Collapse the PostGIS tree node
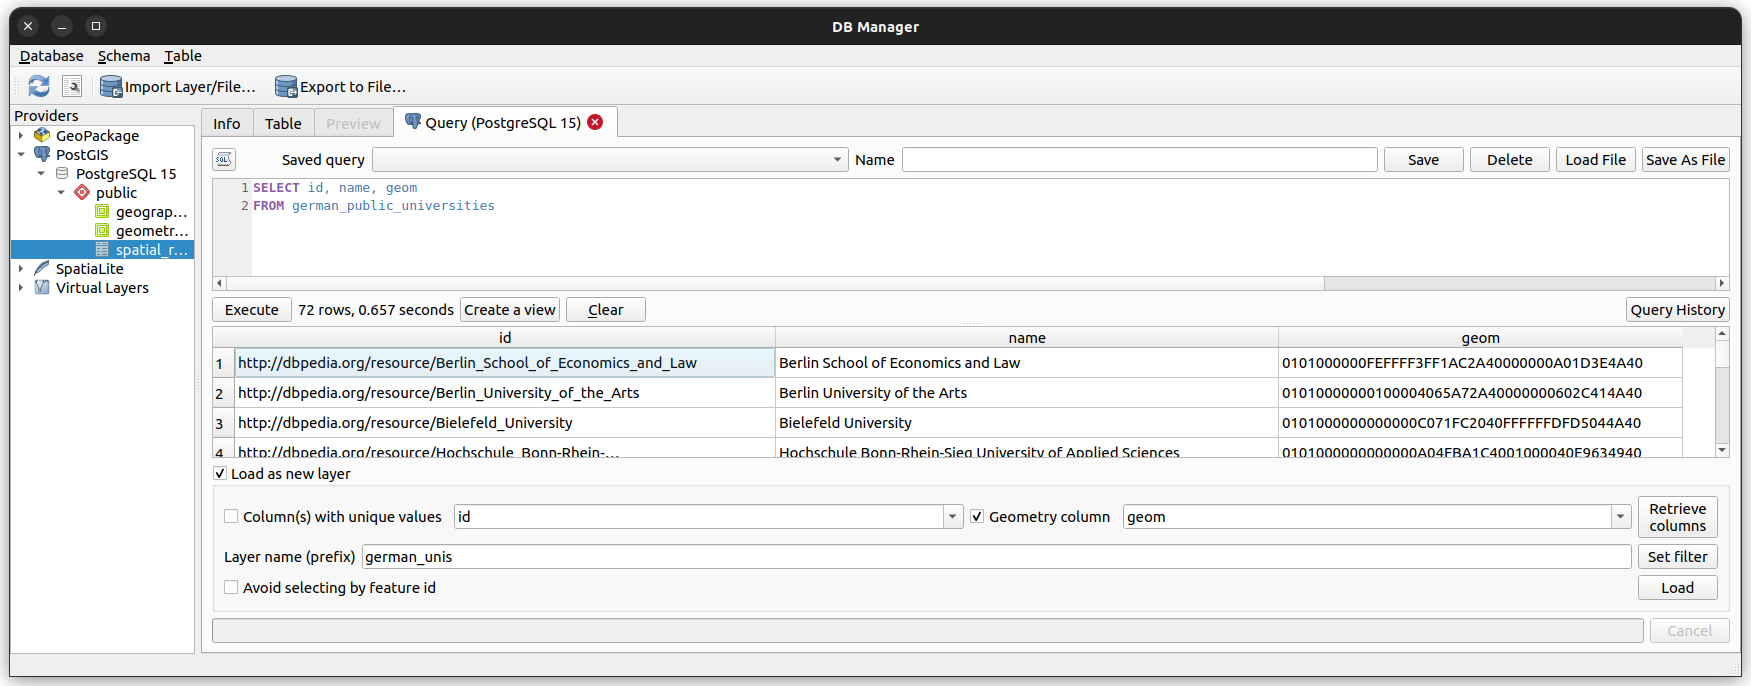 point(21,155)
